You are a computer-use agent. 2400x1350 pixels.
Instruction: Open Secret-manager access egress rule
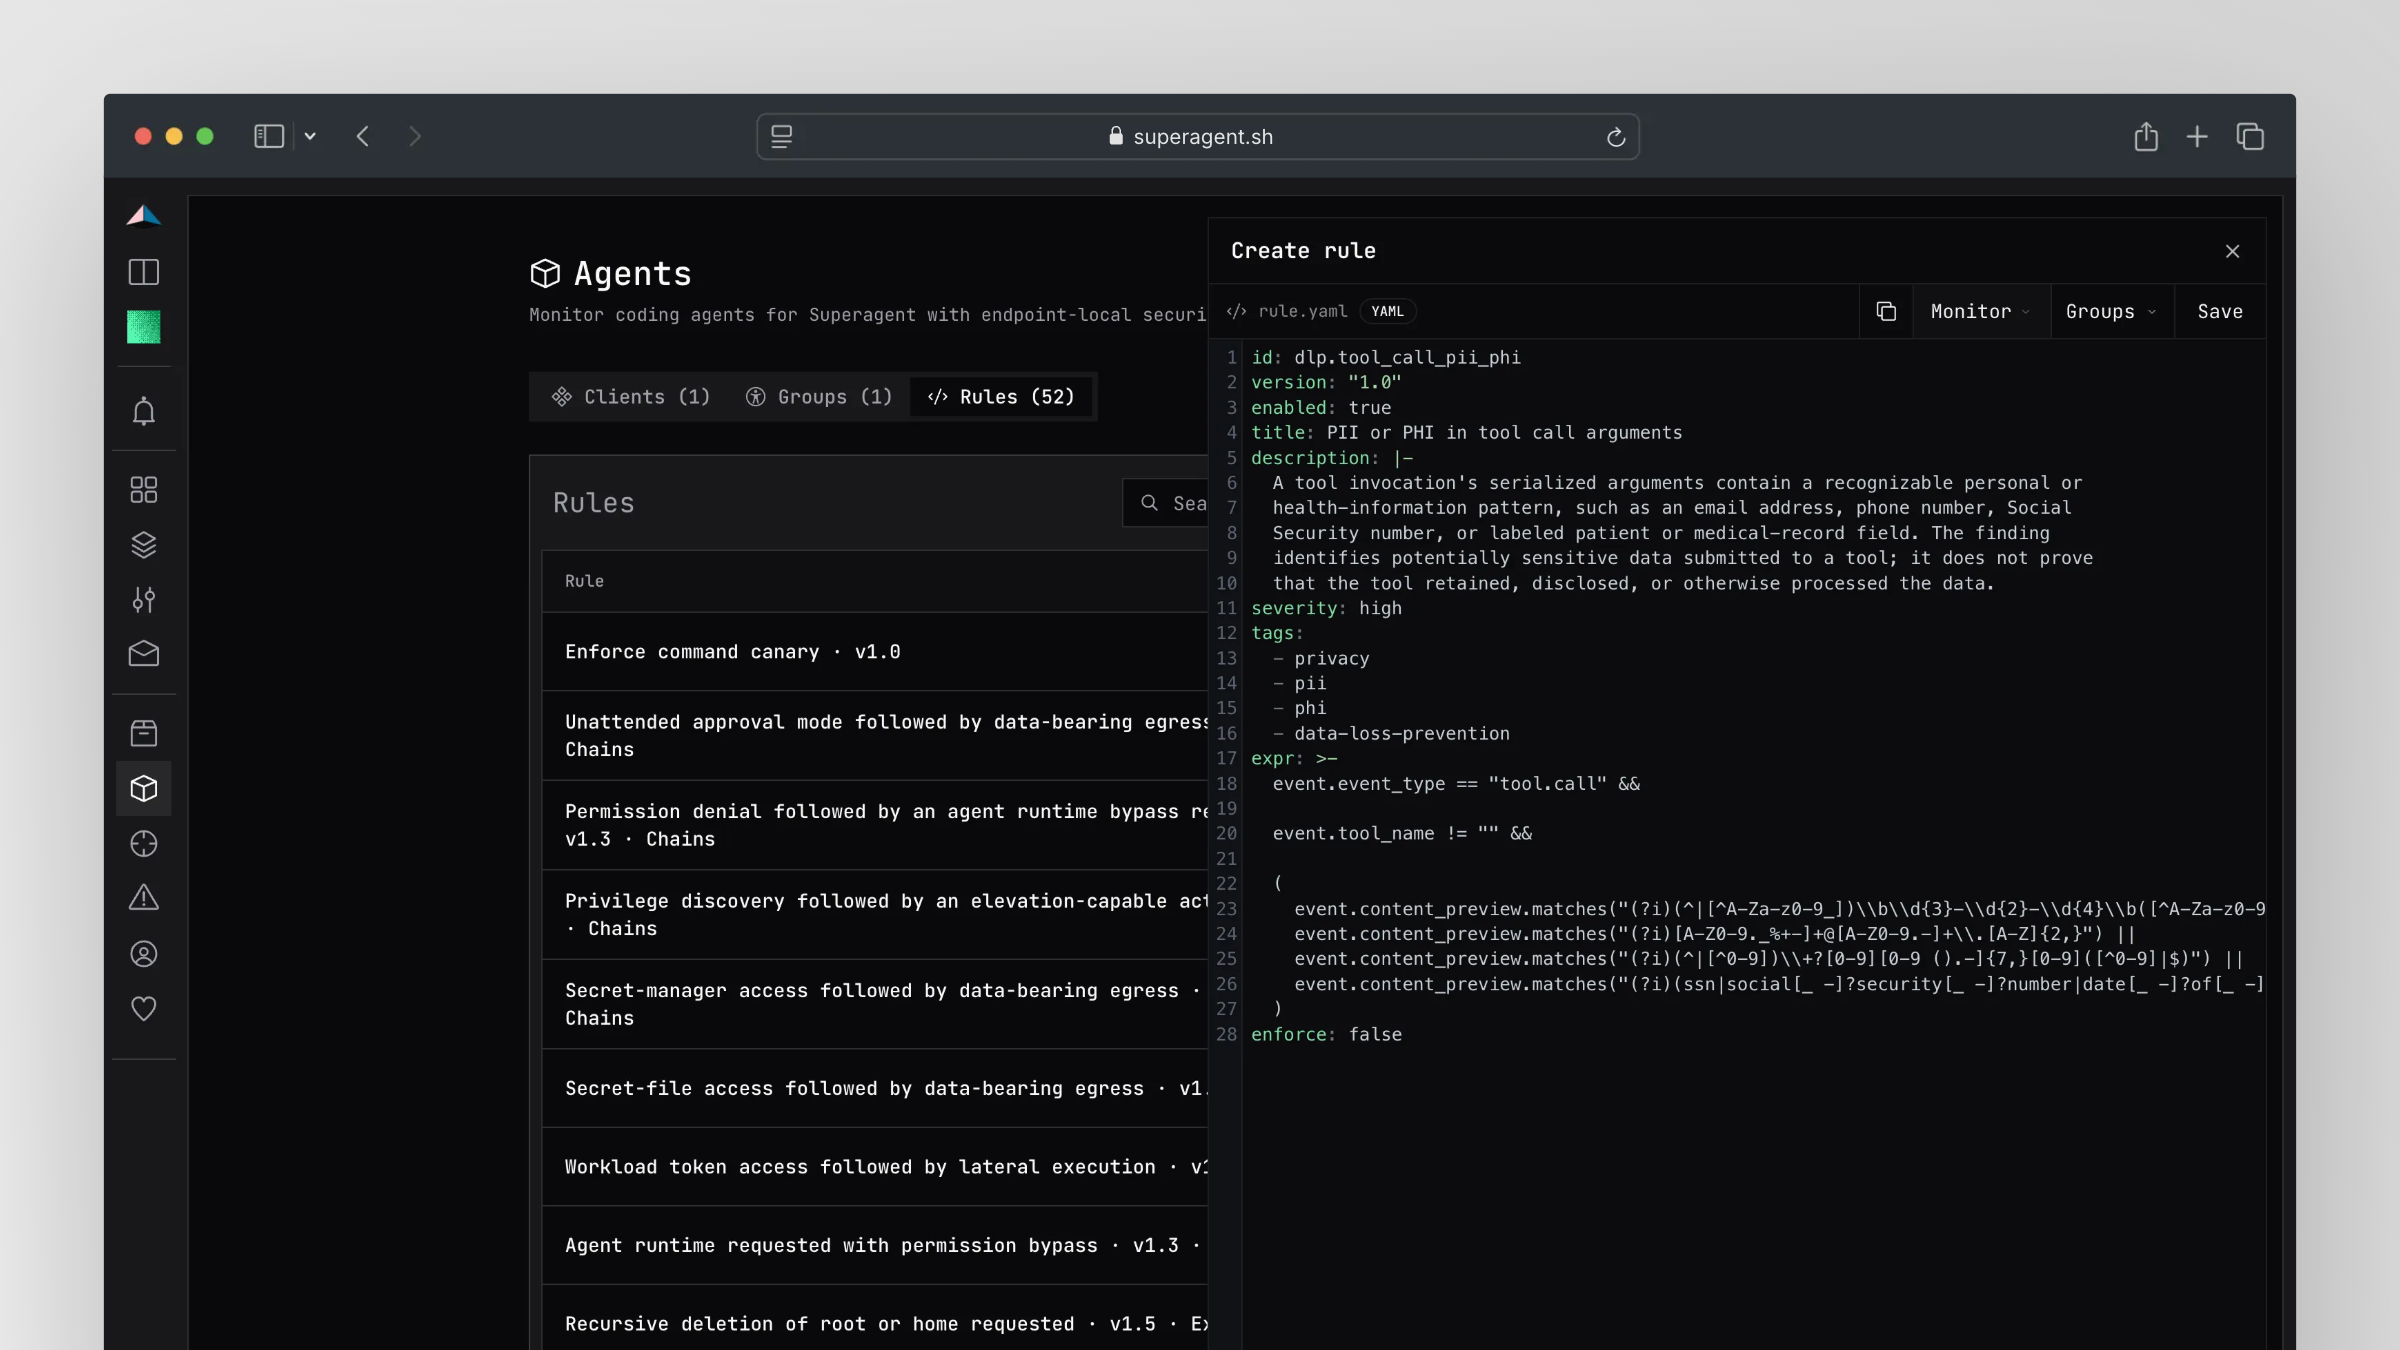pos(875,1004)
